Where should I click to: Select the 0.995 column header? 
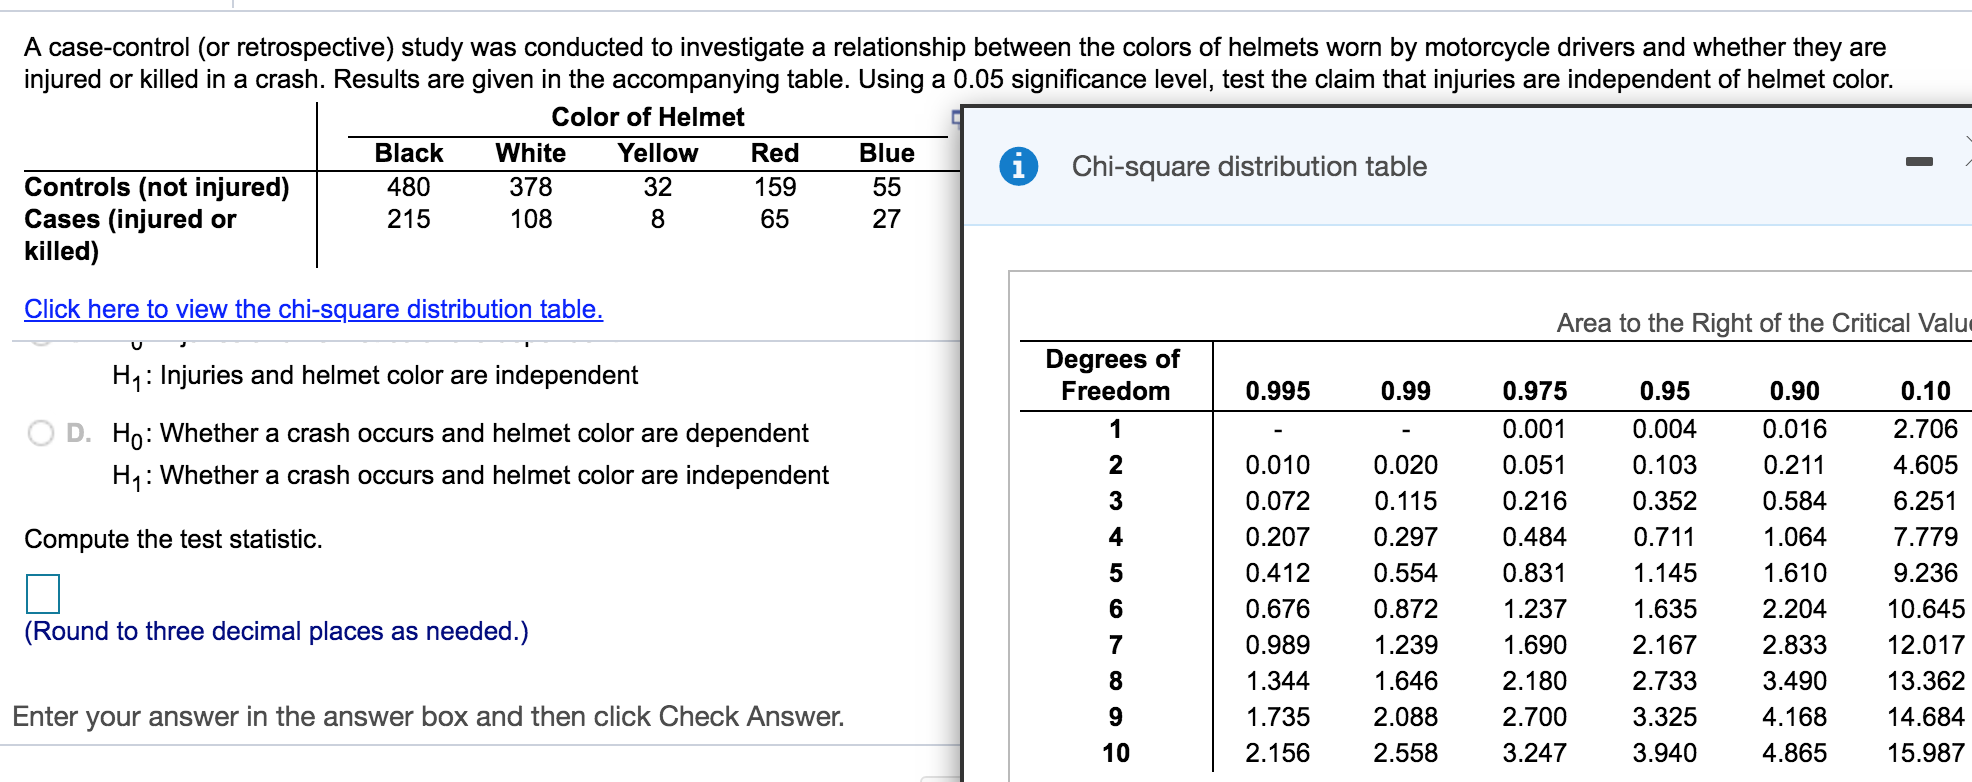(x=1277, y=391)
